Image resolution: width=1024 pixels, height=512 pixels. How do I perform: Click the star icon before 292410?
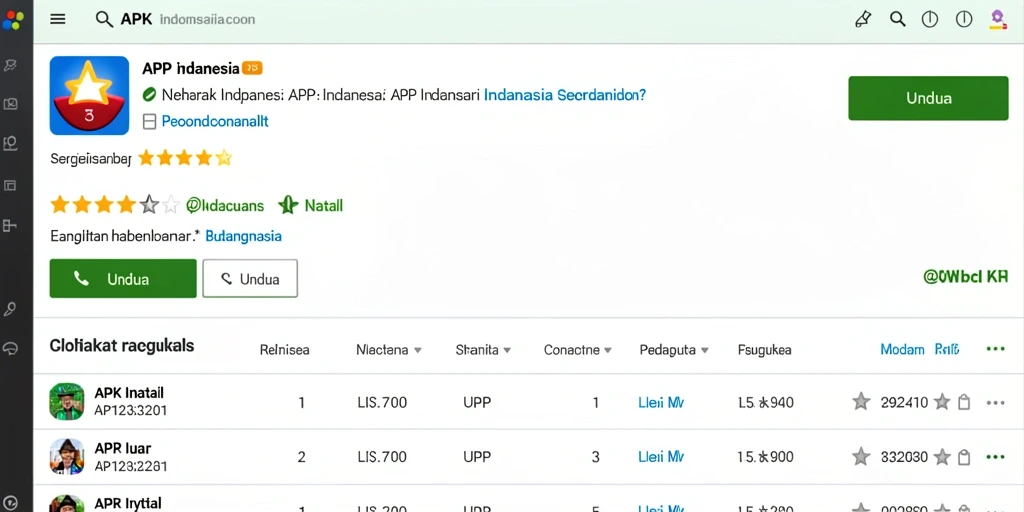tap(861, 402)
